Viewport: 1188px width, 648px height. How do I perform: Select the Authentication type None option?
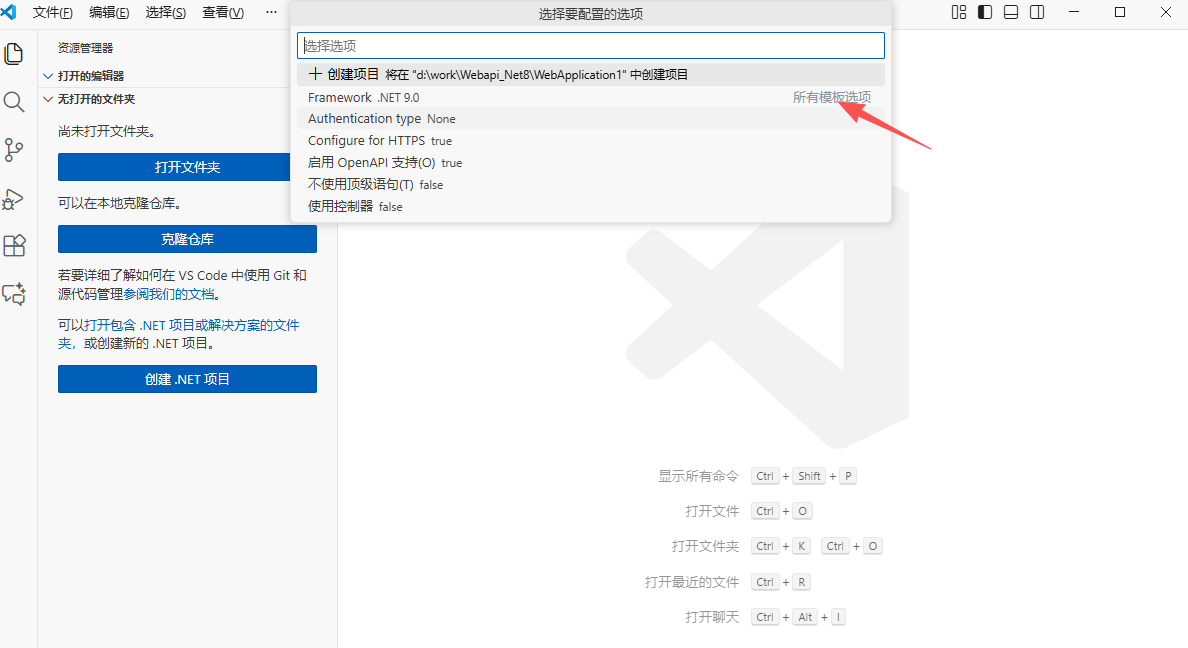(x=590, y=119)
